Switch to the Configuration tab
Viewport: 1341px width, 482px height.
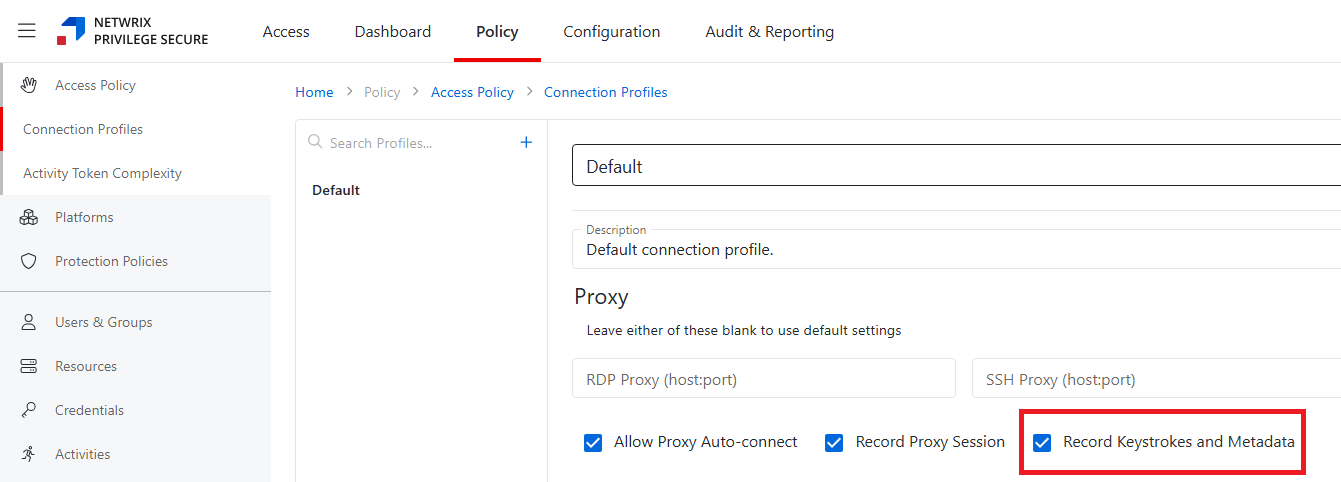(611, 32)
